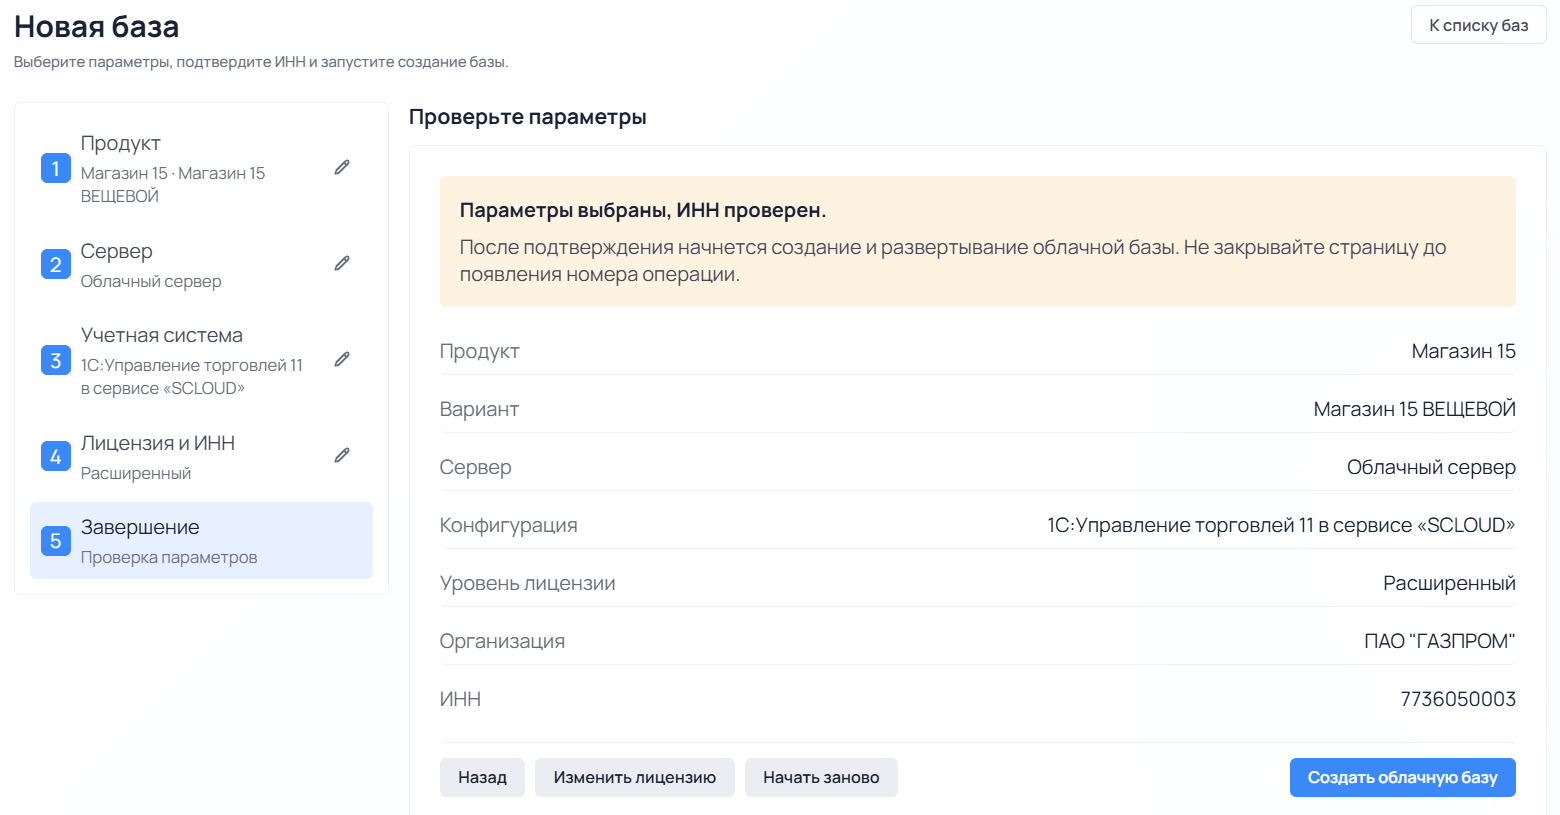Click the Вариант row label
This screenshot has height=815, width=1560.
(x=479, y=409)
